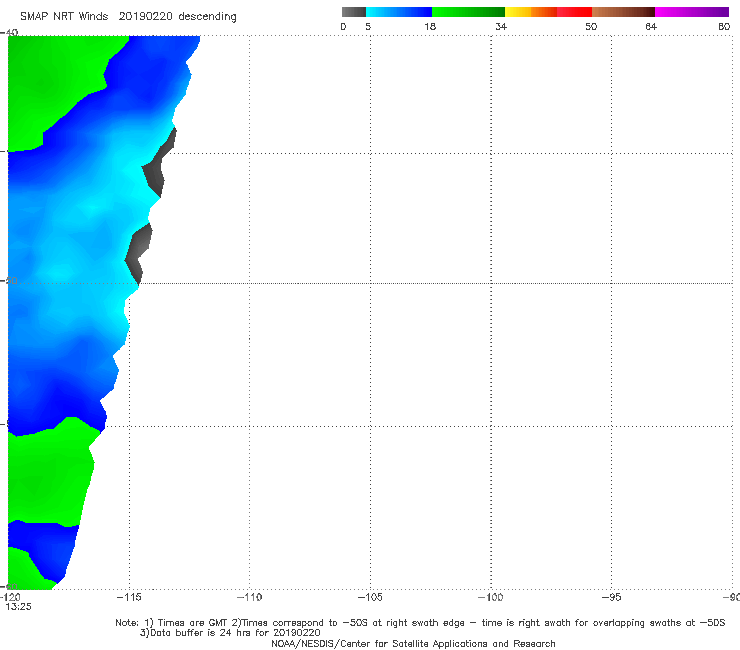
Task: Click the color bar label '18'
Action: [430, 26]
